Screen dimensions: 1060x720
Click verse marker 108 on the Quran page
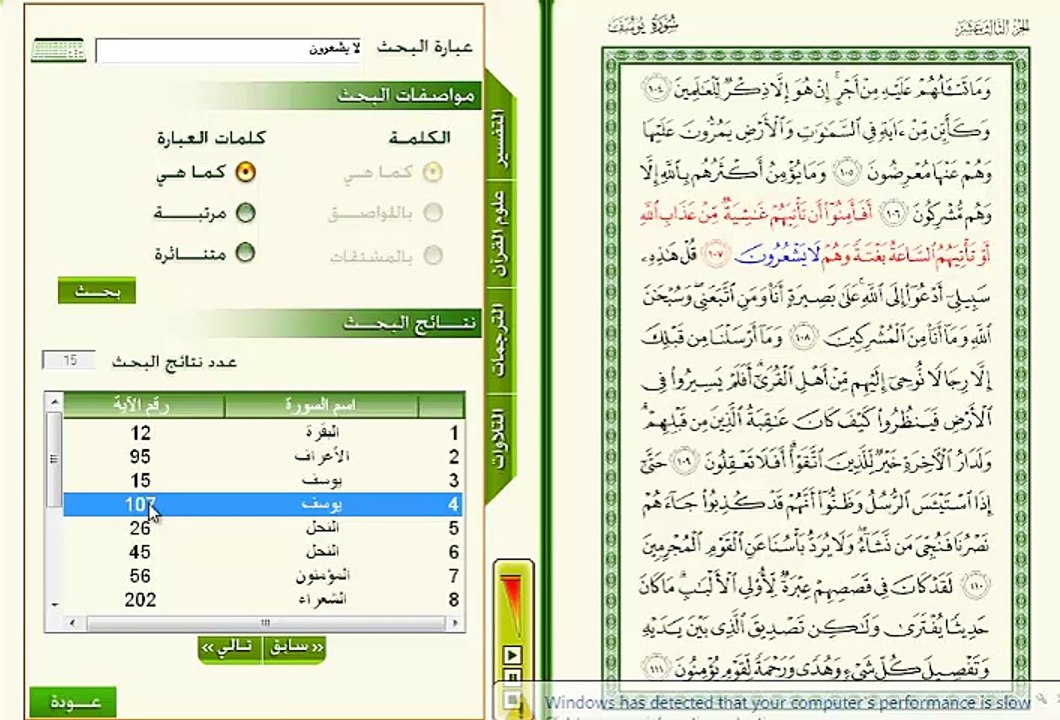pos(804,337)
